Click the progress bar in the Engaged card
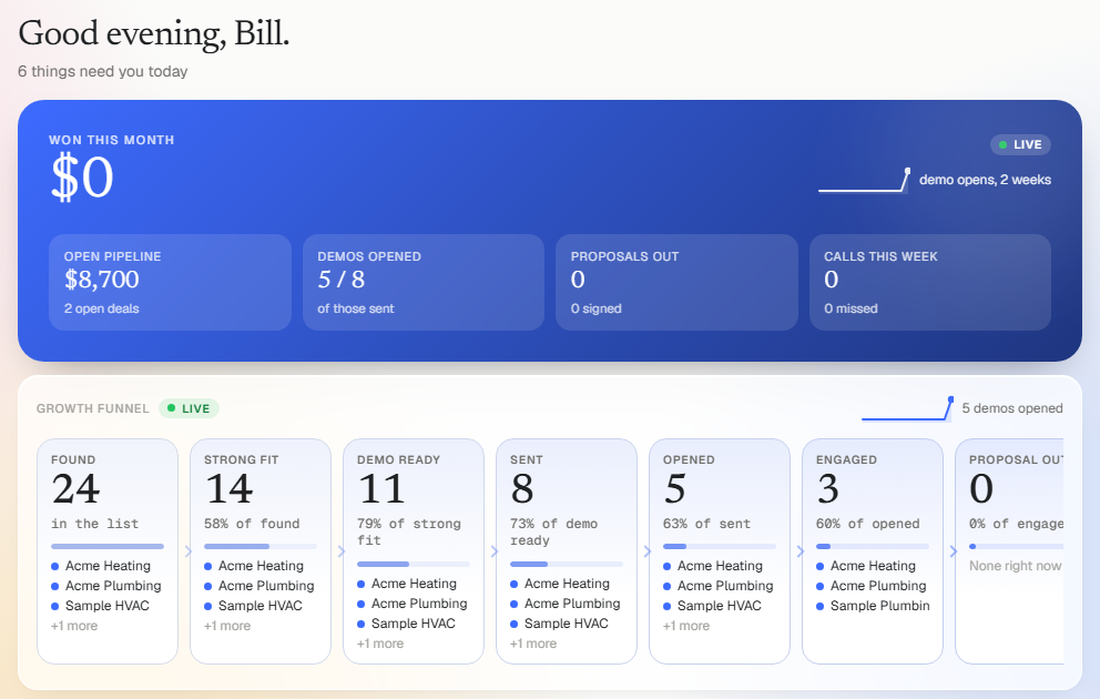The image size is (1100, 699). tap(872, 546)
